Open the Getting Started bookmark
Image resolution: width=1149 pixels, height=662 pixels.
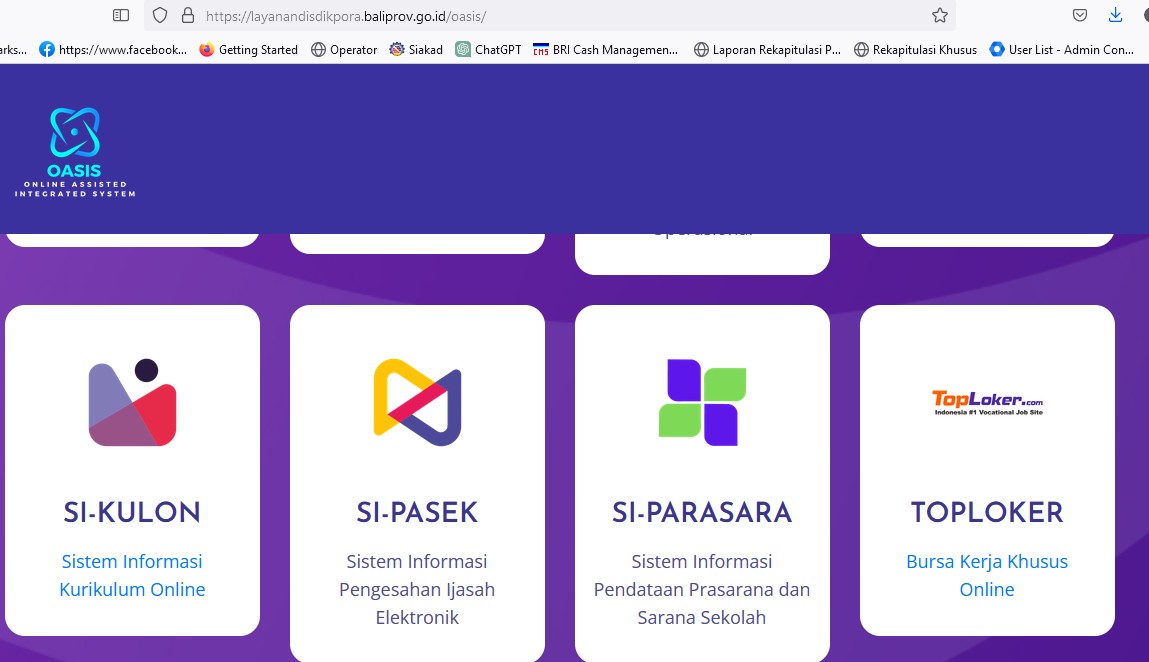click(x=248, y=49)
